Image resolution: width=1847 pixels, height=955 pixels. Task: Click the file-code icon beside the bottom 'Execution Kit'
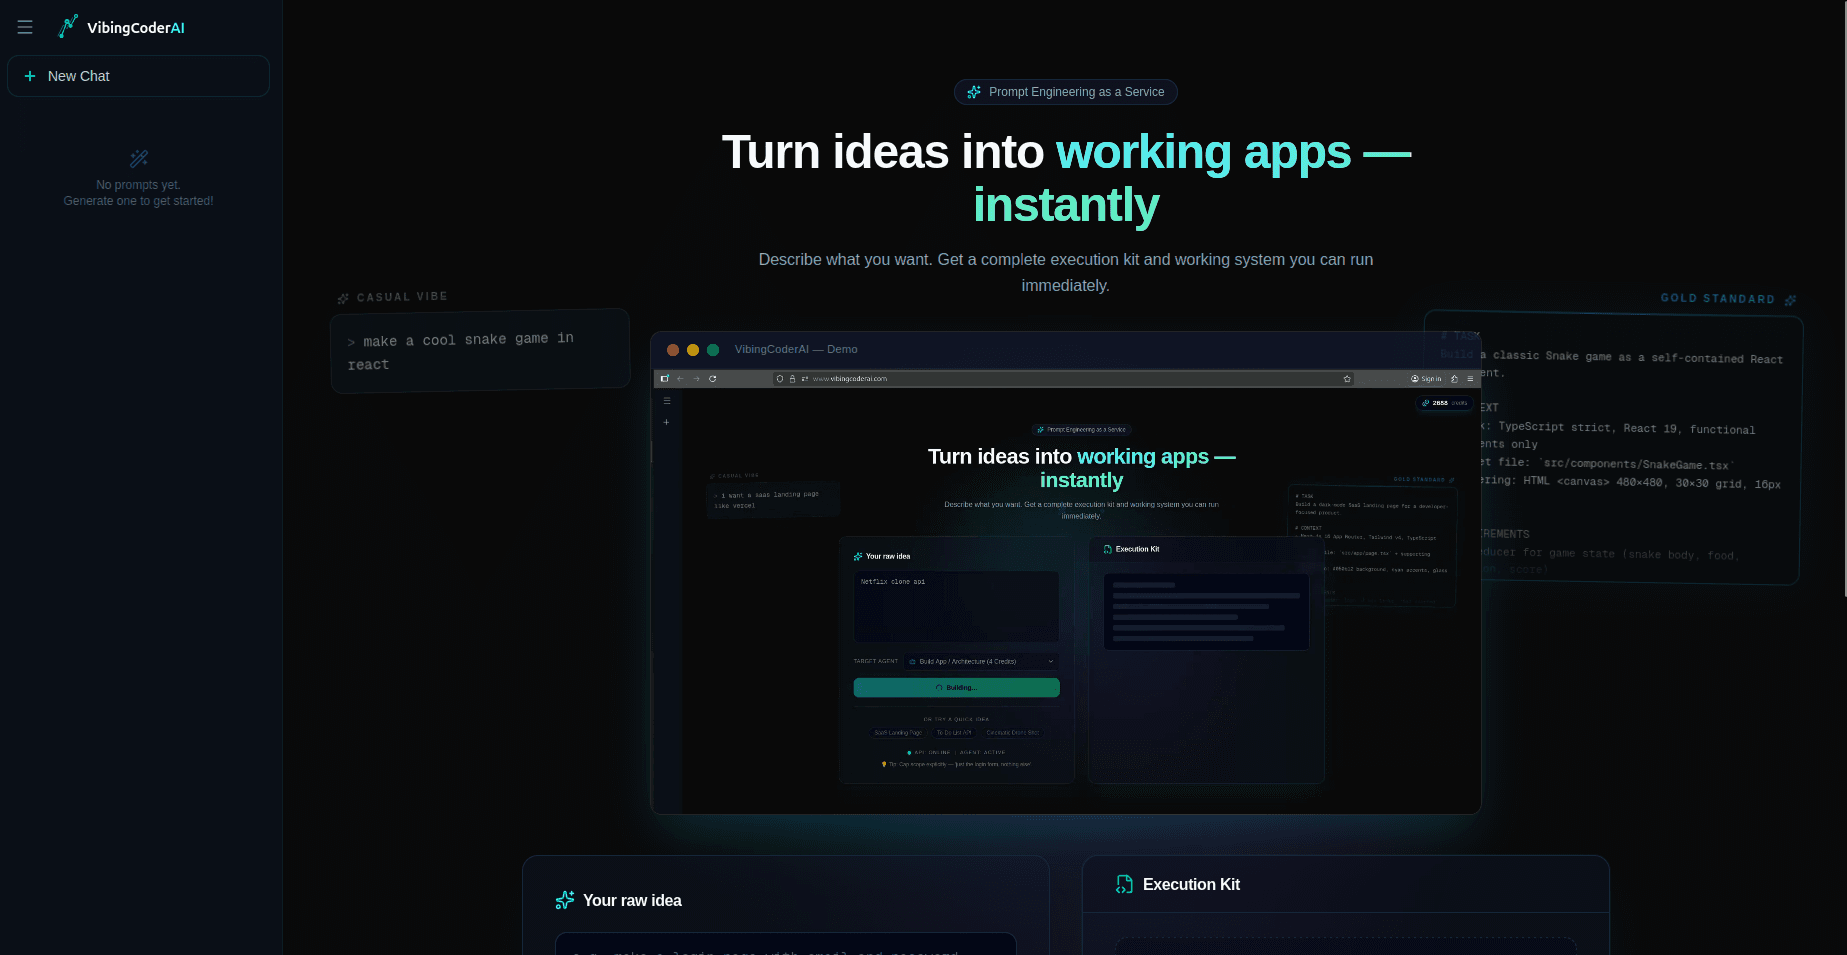pos(1125,884)
